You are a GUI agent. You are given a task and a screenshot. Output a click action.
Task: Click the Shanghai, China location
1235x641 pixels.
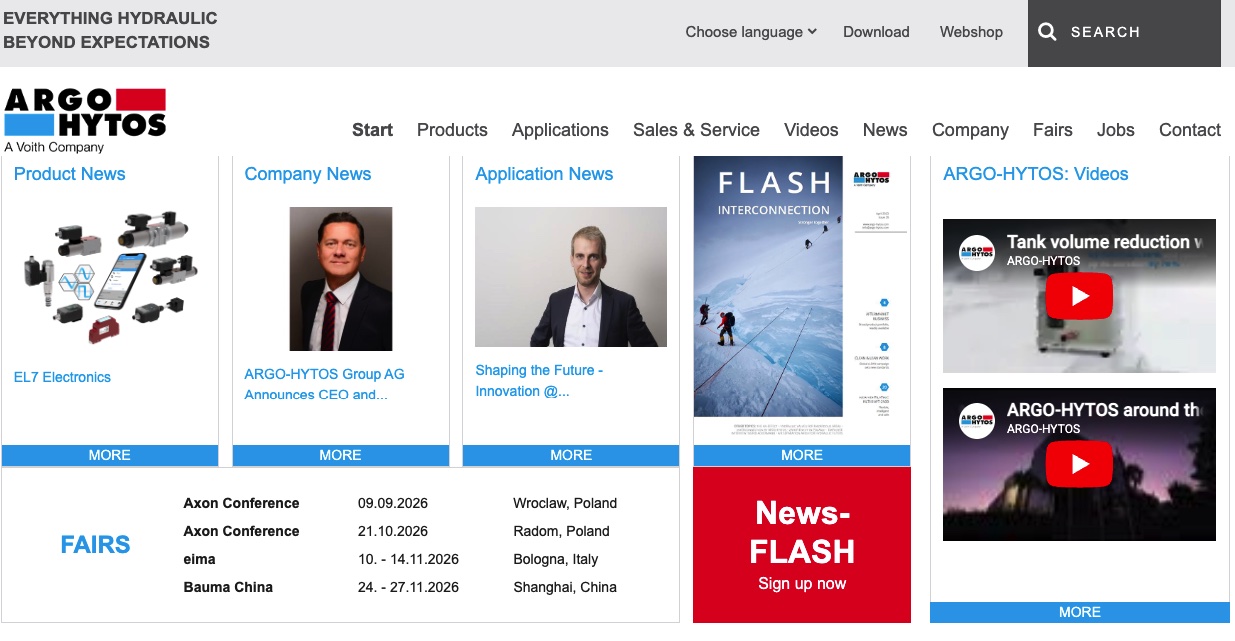point(565,587)
